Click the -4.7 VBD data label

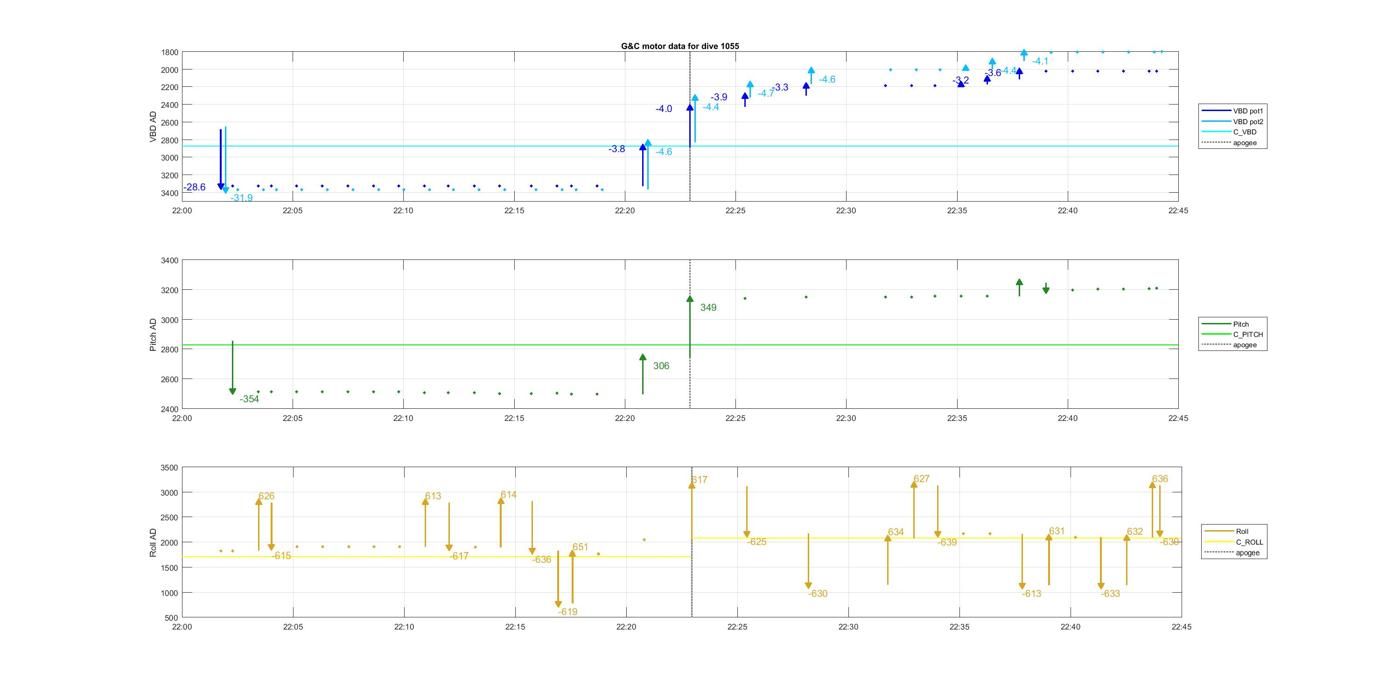[x=766, y=93]
